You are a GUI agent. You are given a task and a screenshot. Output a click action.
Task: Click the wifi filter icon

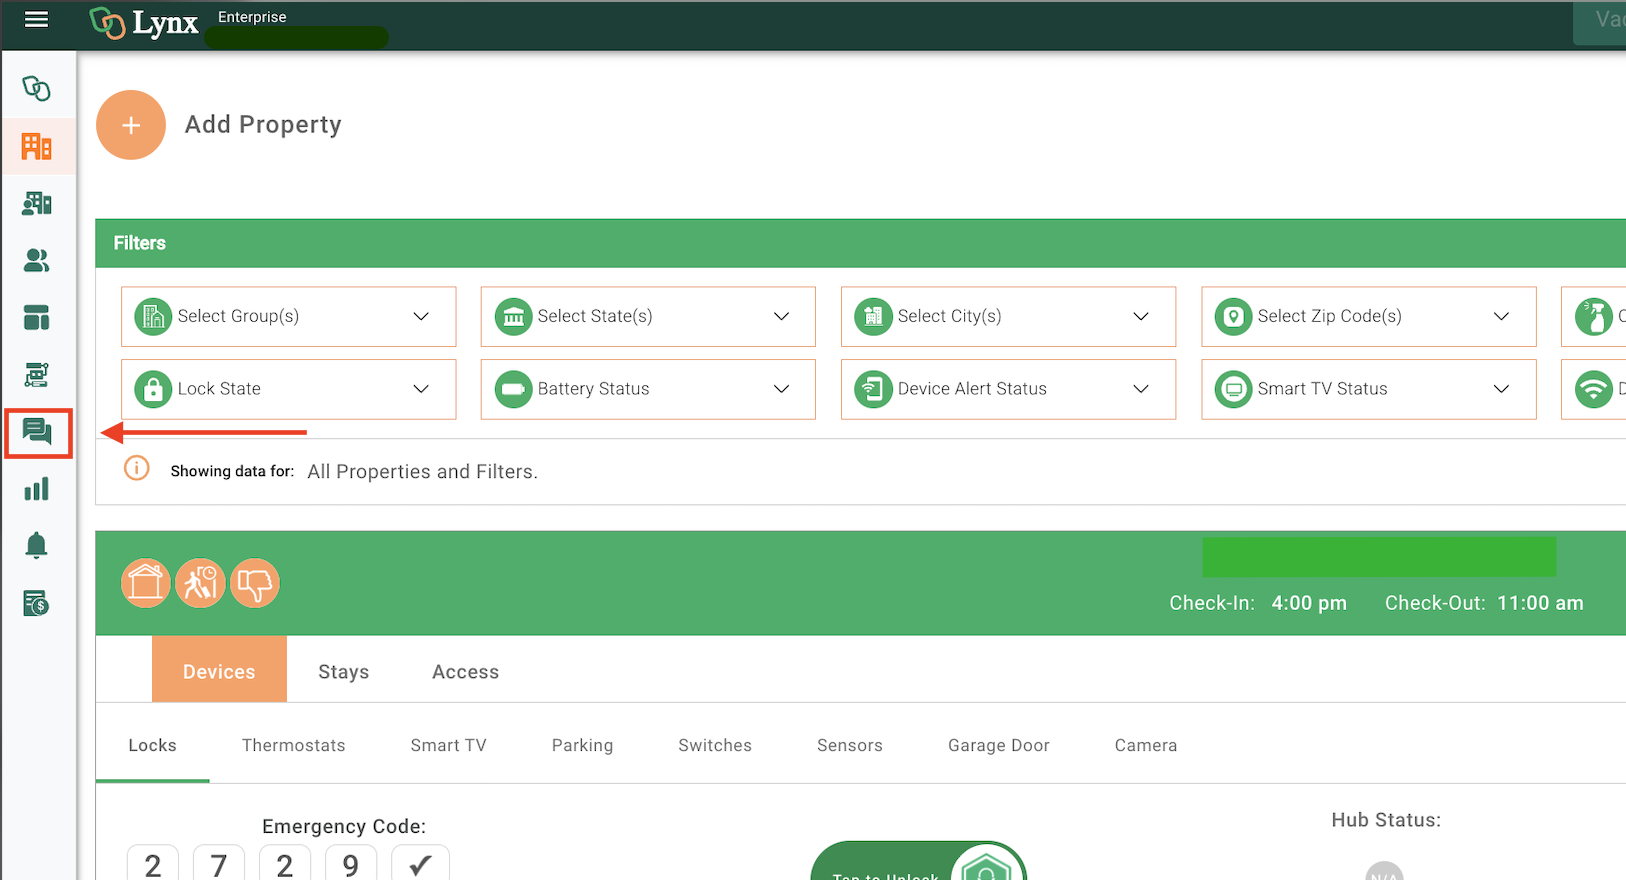tap(1593, 389)
